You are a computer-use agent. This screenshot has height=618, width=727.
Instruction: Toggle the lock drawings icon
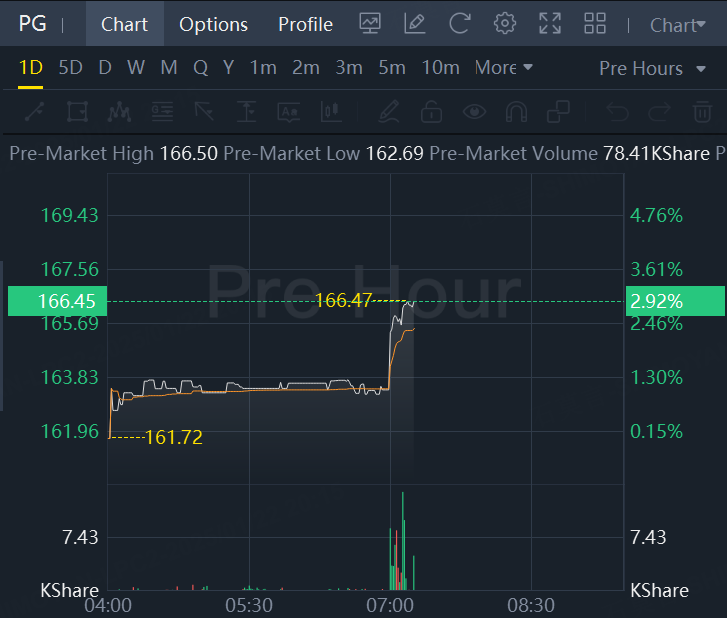click(431, 111)
